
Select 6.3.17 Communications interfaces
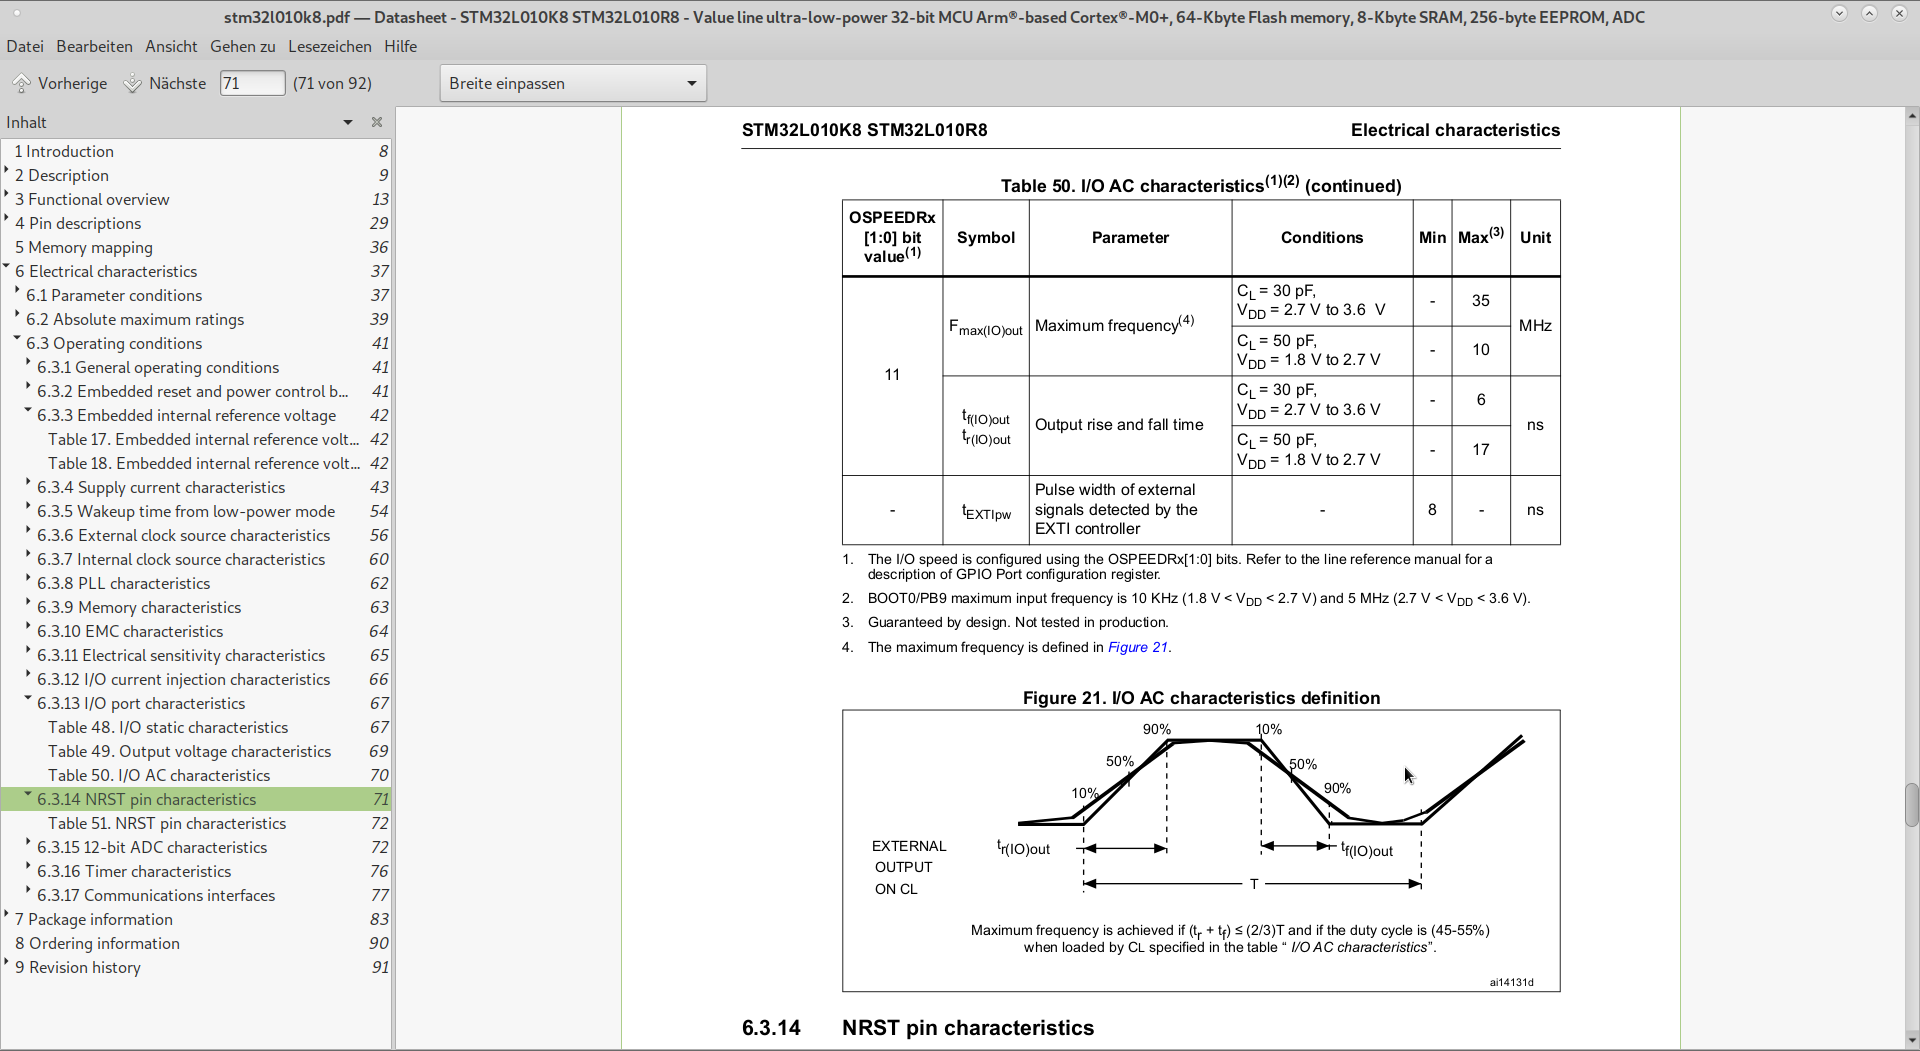pyautogui.click(x=196, y=895)
